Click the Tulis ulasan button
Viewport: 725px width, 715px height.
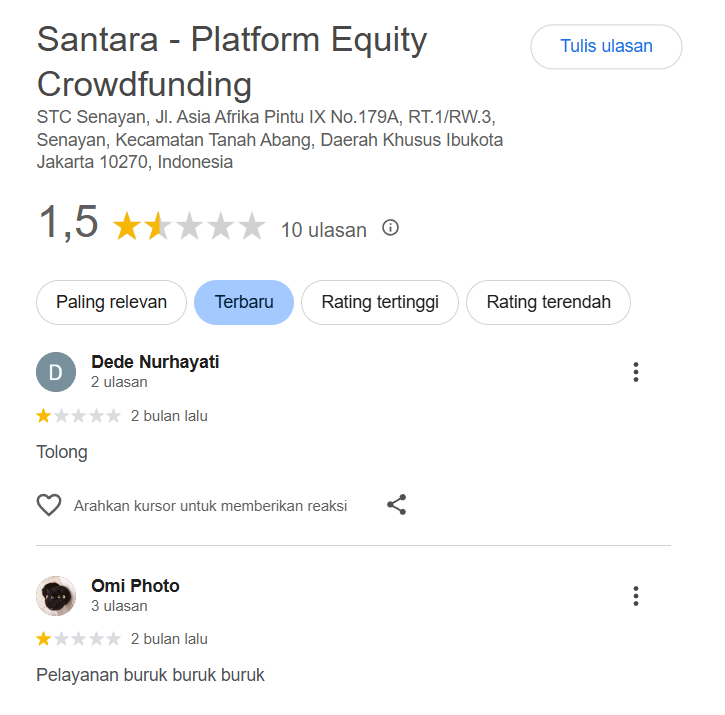(606, 46)
